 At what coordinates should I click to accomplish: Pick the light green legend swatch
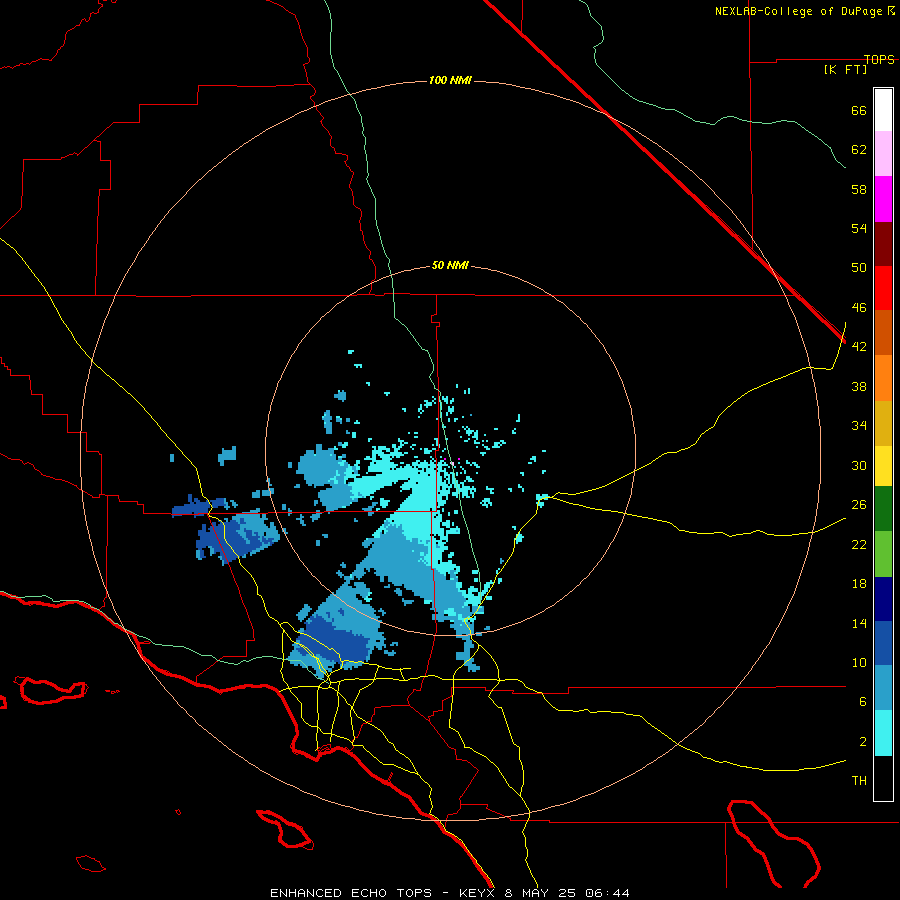pyautogui.click(x=883, y=553)
